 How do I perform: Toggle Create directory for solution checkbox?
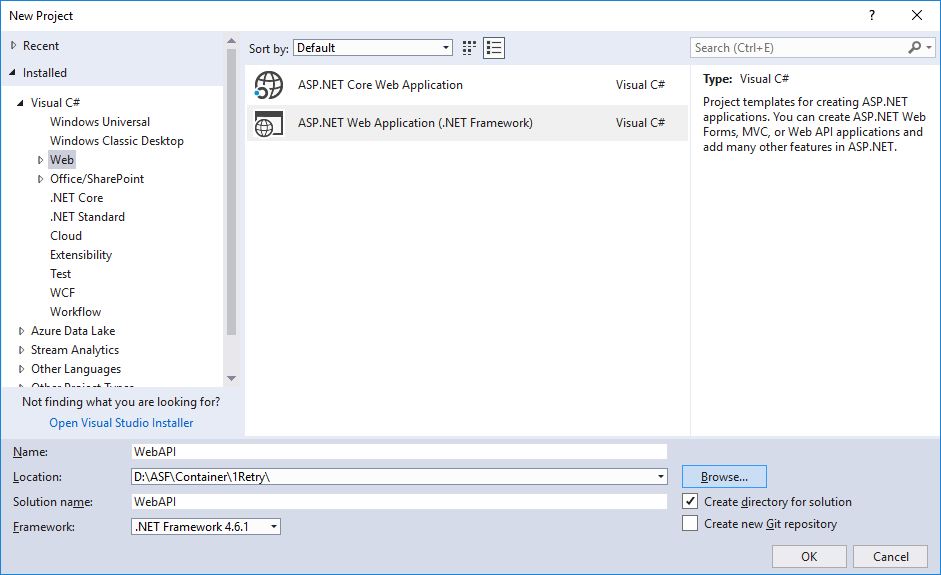pos(690,501)
